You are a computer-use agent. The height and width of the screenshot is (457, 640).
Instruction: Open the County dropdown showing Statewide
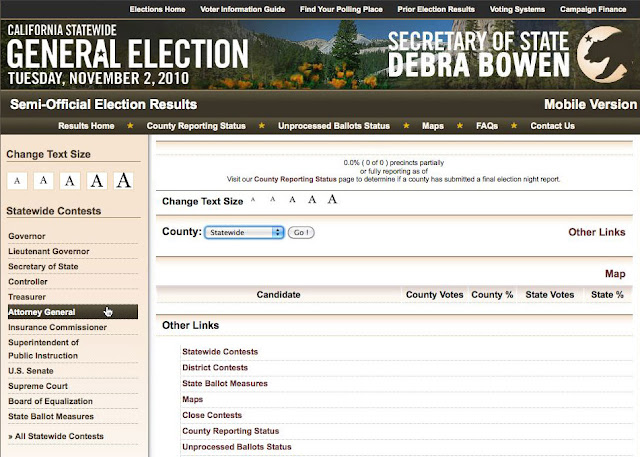tap(244, 232)
